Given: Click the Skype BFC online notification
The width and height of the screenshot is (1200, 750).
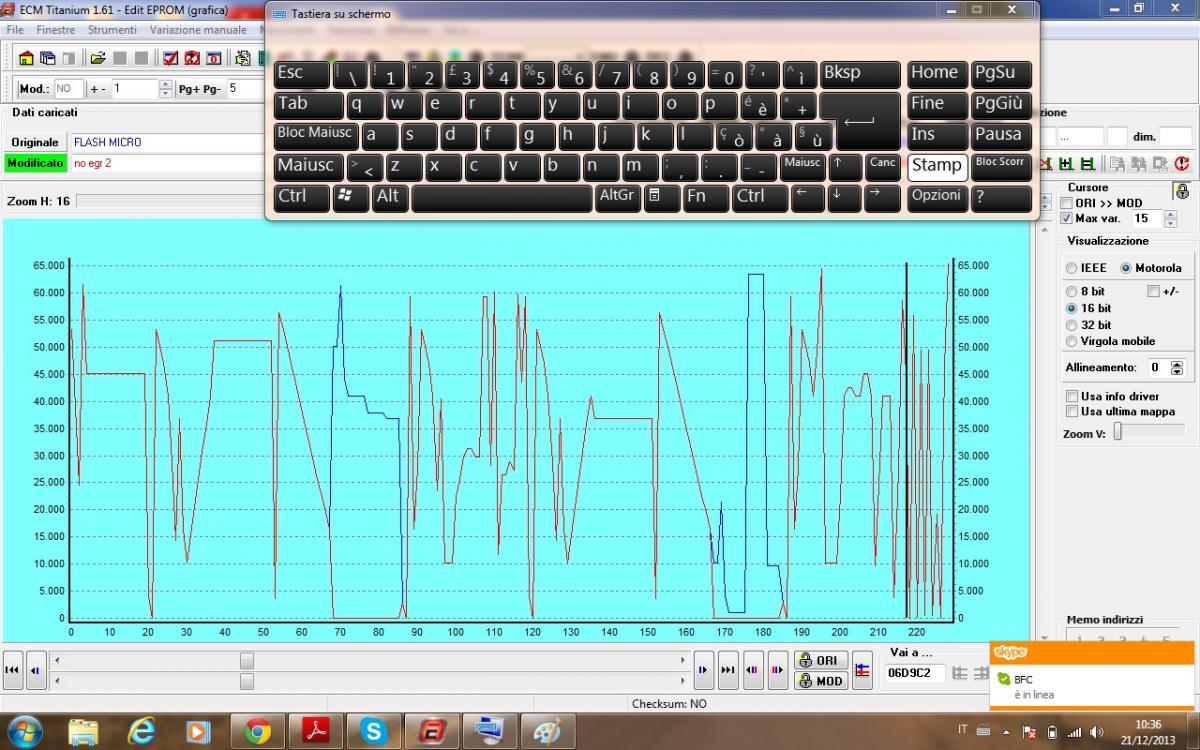Looking at the screenshot, I should click(x=1094, y=676).
